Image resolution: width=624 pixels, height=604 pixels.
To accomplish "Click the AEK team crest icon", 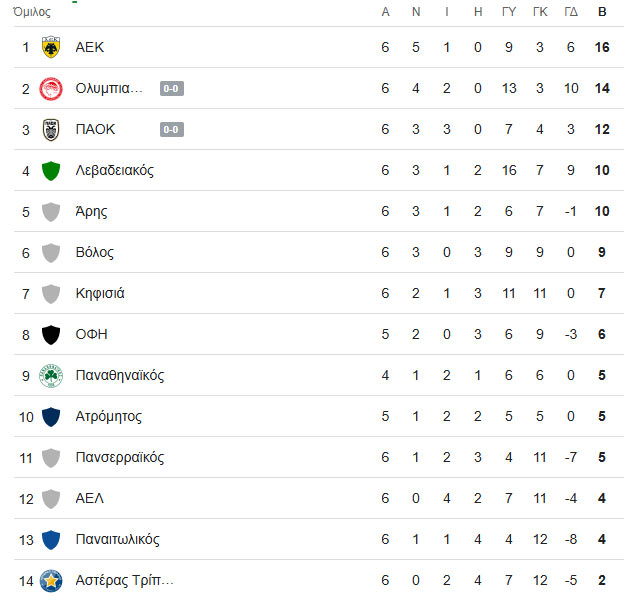I will (x=51, y=47).
